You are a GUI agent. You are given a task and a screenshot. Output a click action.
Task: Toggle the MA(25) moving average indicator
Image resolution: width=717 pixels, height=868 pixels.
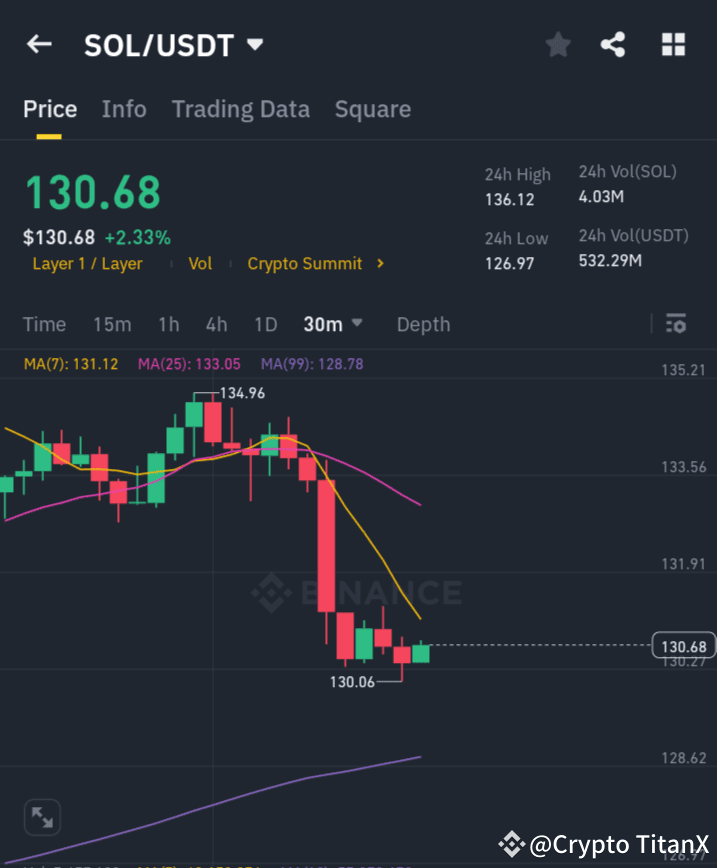(x=188, y=364)
